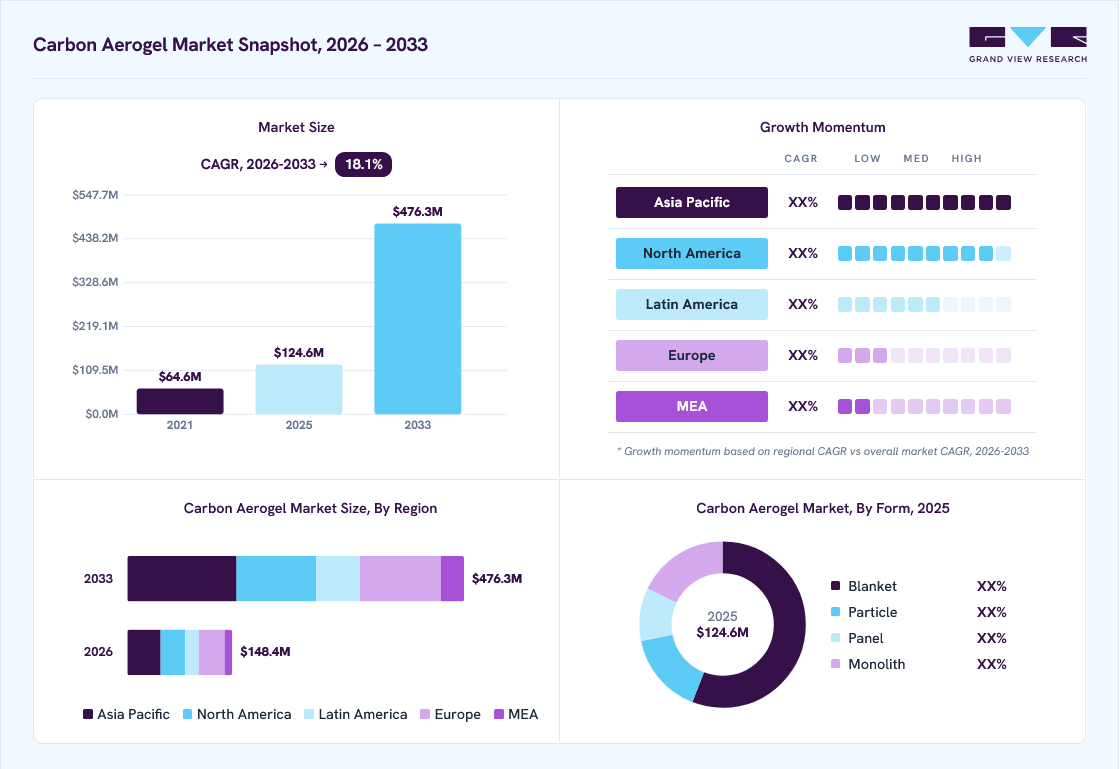Click the donut center $124.6M value

point(722,633)
